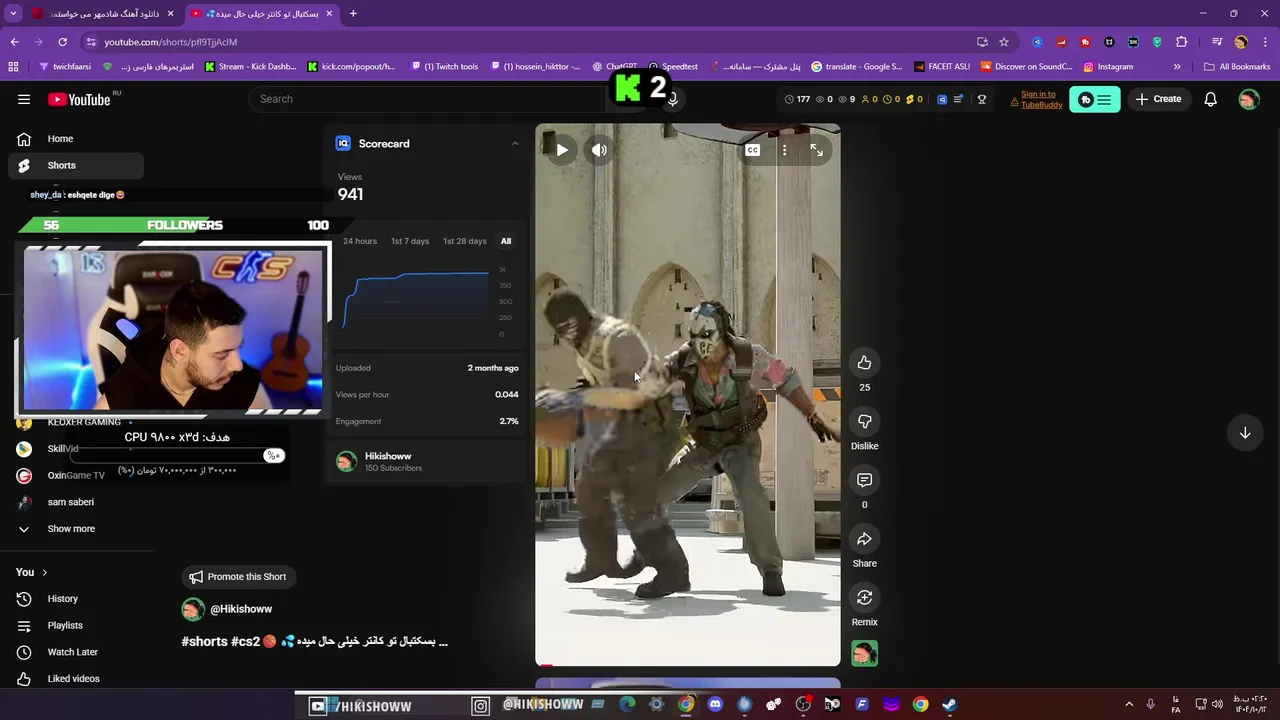Screen dimensions: 1280x720
Task: Open a new Chrome tab
Action: pyautogui.click(x=353, y=14)
